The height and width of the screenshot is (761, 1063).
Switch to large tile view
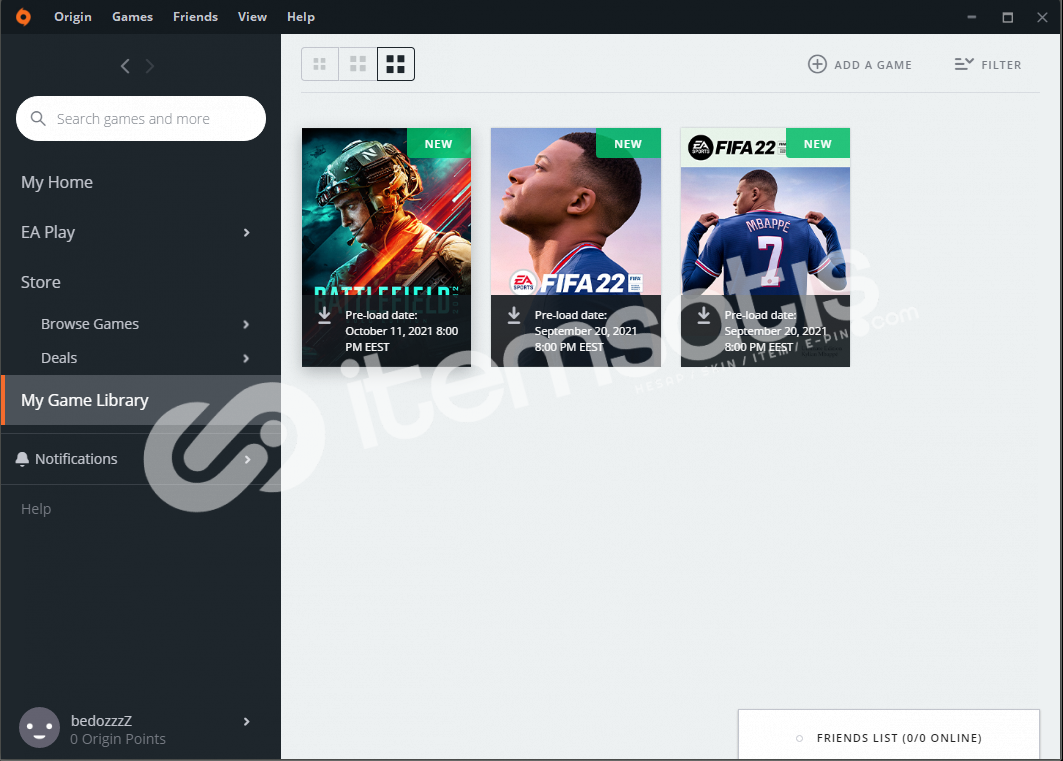(x=396, y=64)
